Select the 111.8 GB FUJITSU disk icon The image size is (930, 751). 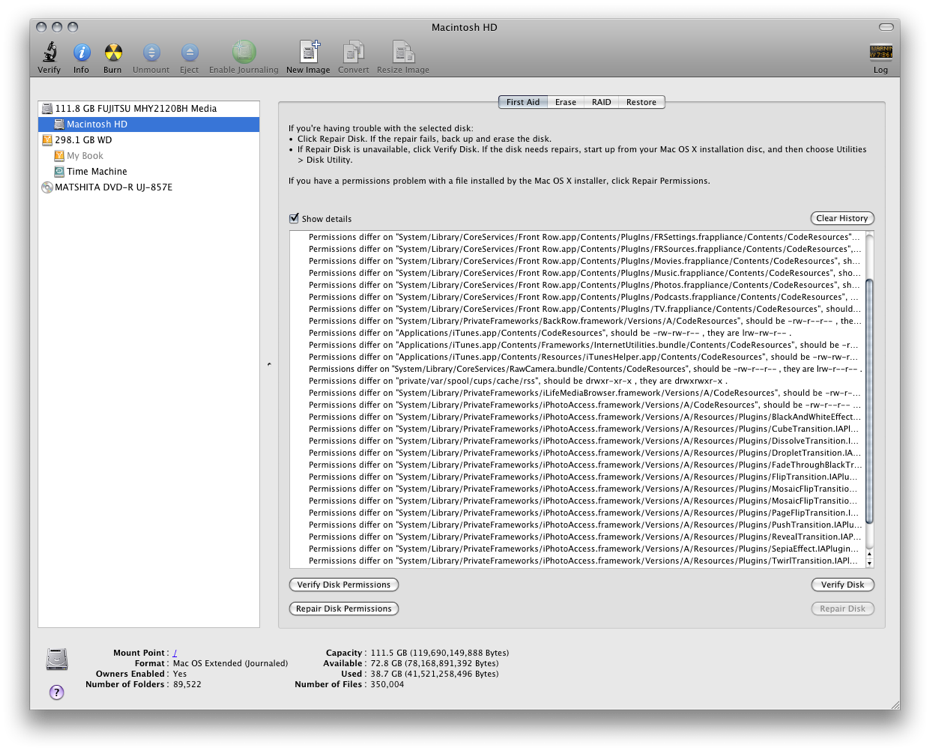coord(47,109)
